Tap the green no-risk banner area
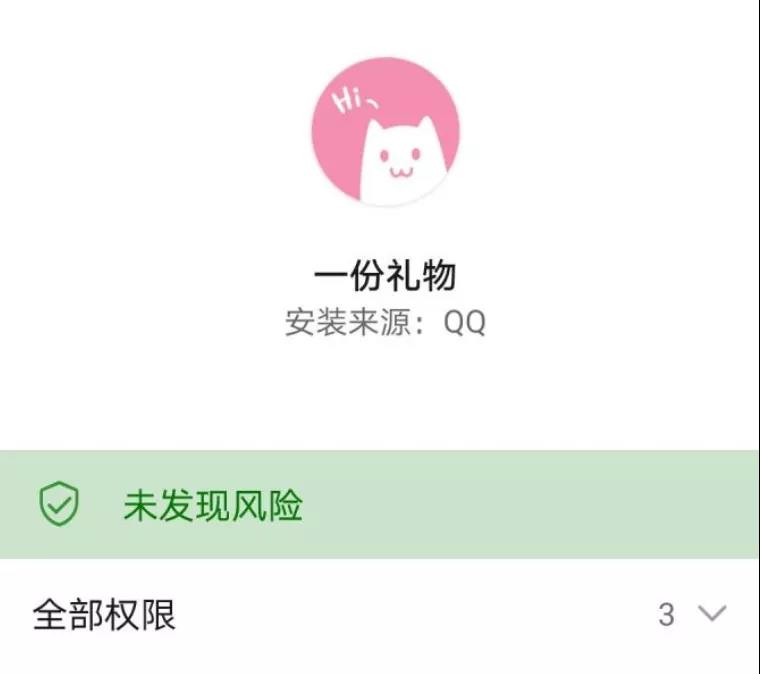Screen dimensions: 760x674 380,504
